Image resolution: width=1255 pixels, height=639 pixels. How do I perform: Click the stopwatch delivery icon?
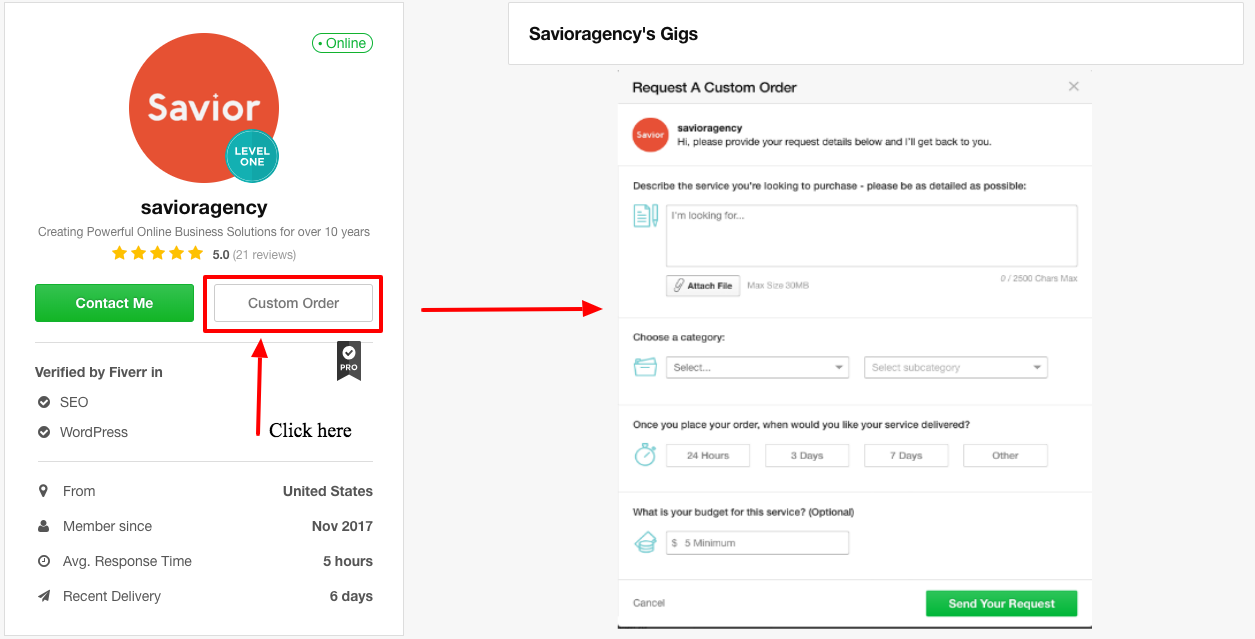click(645, 455)
